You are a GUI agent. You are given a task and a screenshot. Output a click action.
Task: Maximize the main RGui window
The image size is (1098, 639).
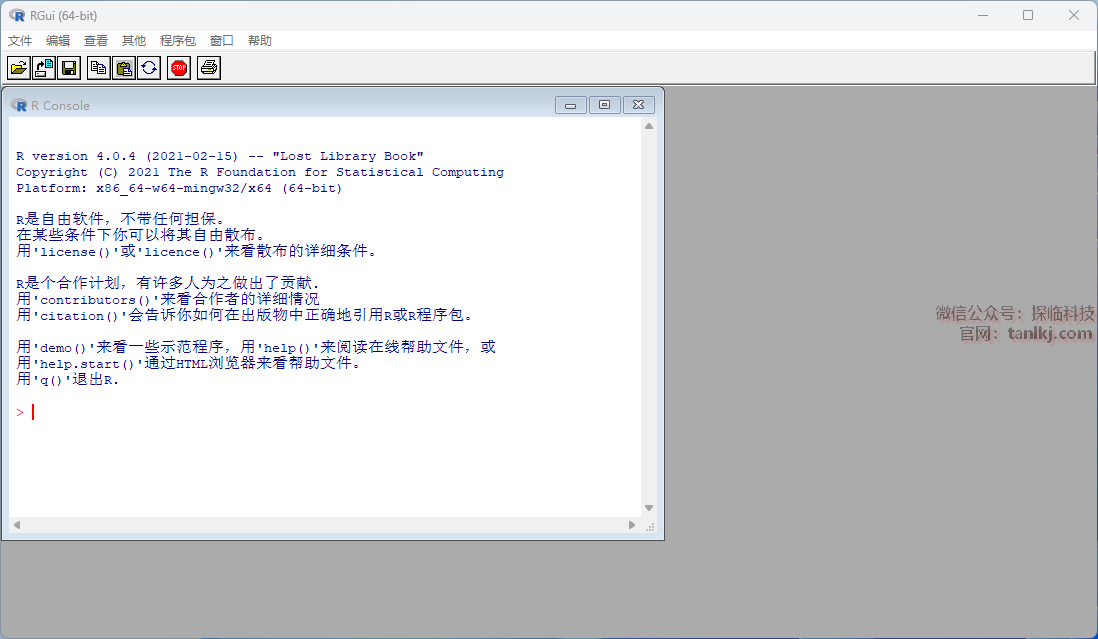[x=1028, y=15]
